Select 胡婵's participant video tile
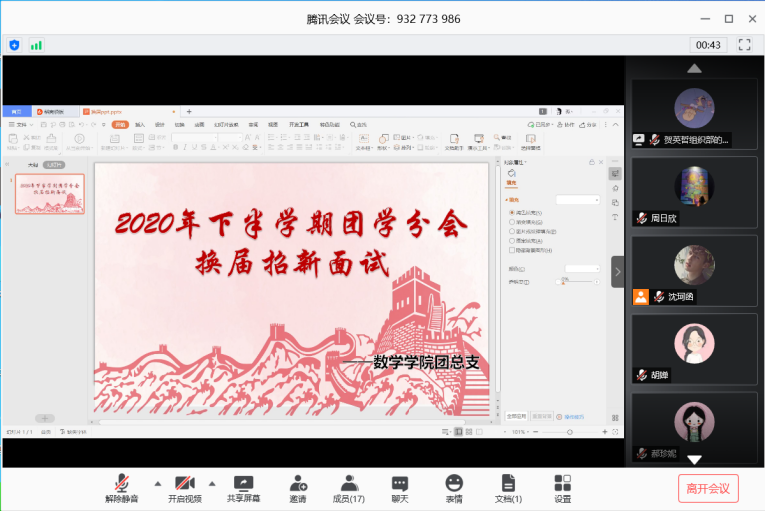The image size is (765, 511). coord(694,348)
